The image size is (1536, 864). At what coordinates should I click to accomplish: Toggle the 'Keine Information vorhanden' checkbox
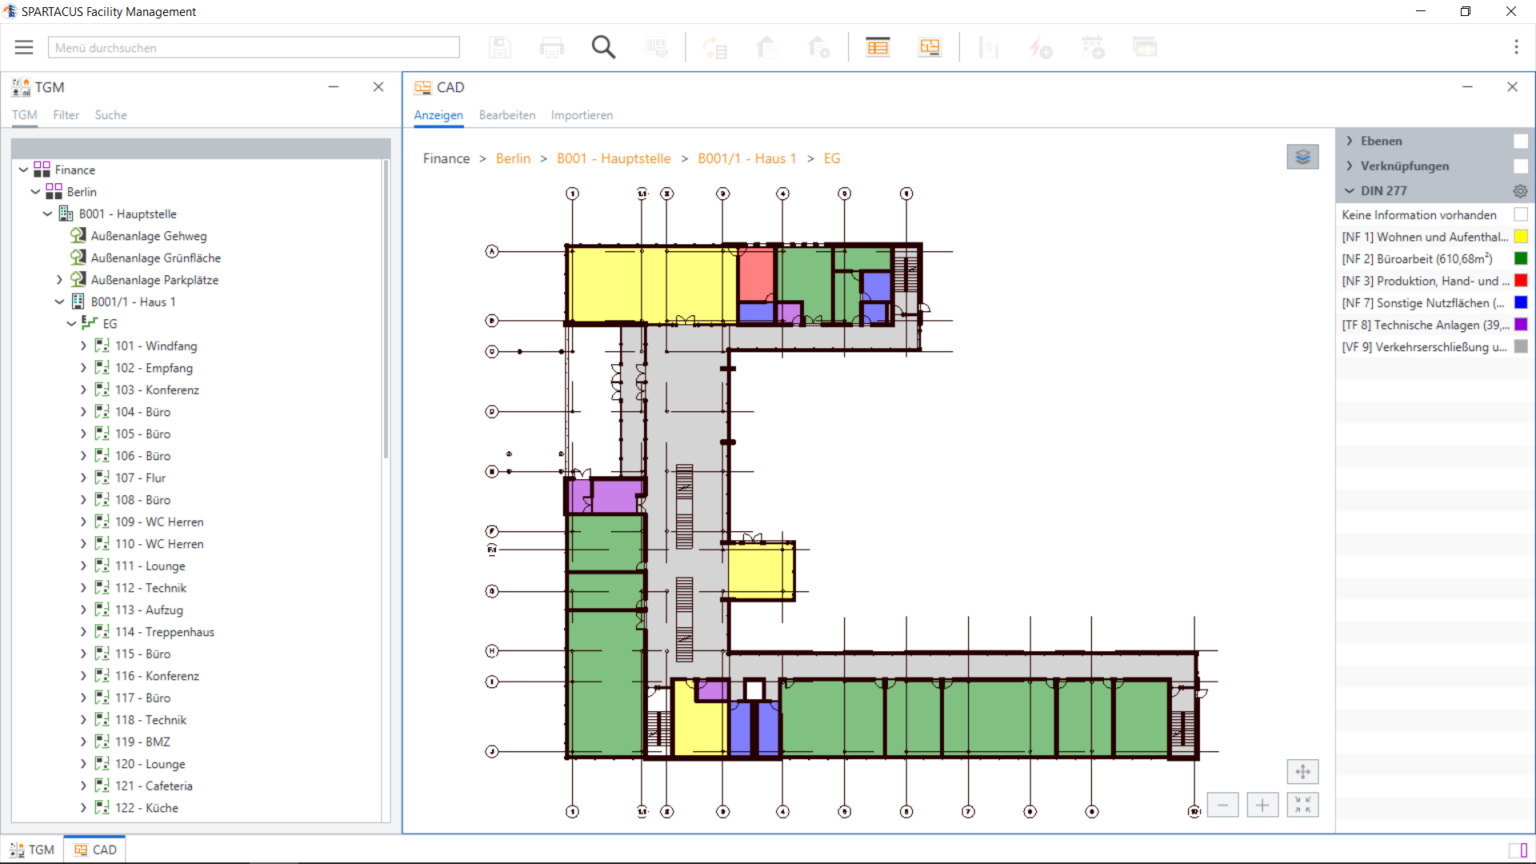point(1521,214)
